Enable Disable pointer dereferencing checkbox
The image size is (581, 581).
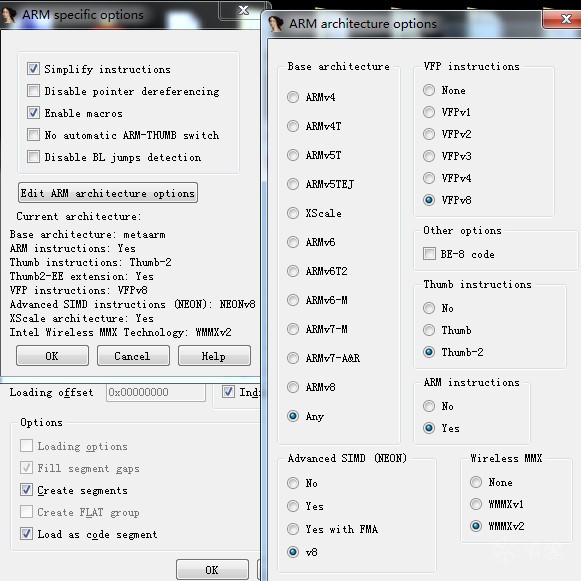point(33,90)
